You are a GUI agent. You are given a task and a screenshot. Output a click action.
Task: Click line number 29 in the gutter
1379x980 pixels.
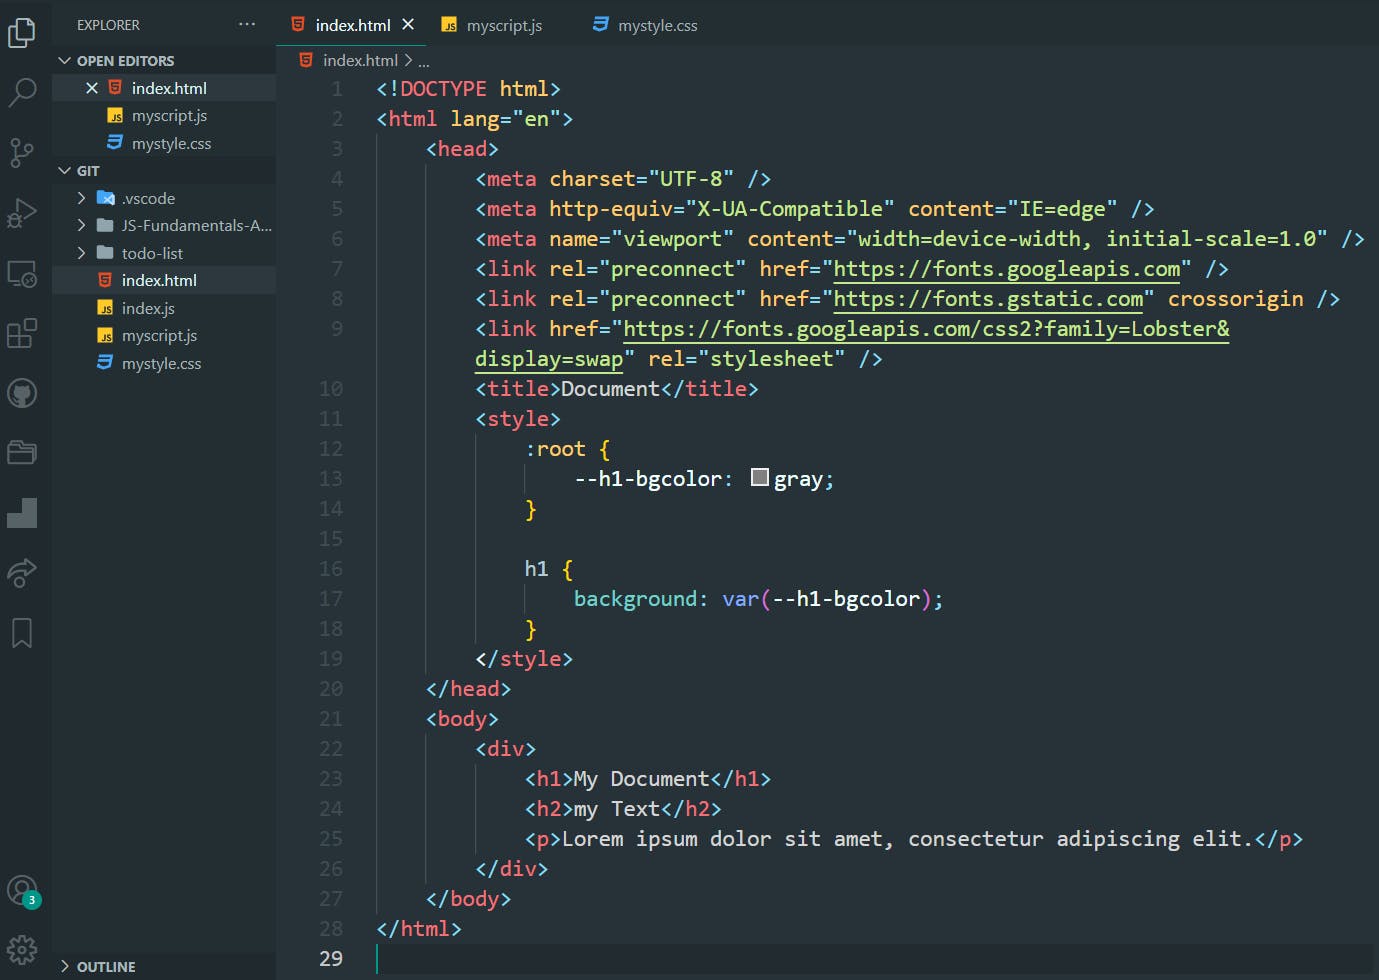point(331,959)
